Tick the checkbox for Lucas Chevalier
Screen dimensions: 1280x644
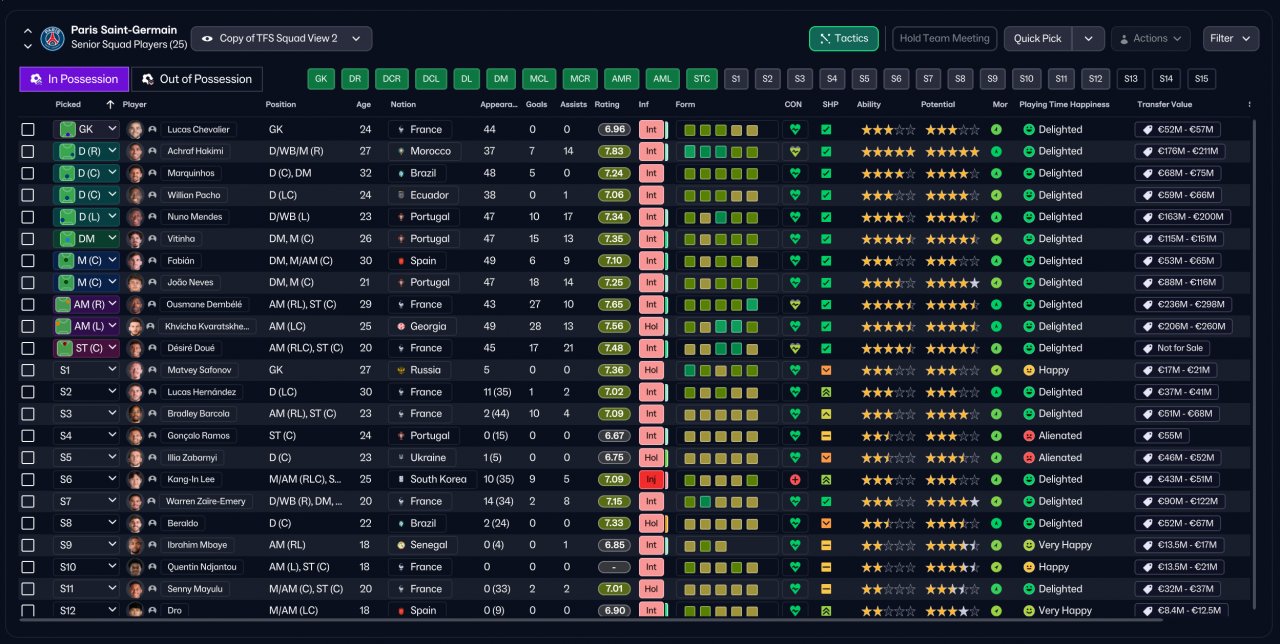coord(28,130)
